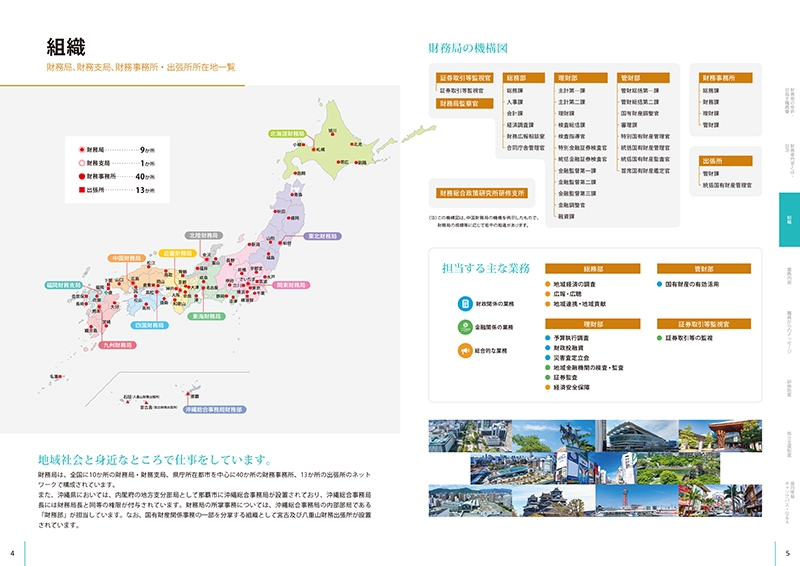This screenshot has width=800, height=566.
Task: Click 経済調査課 in the org chart
Action: point(520,125)
